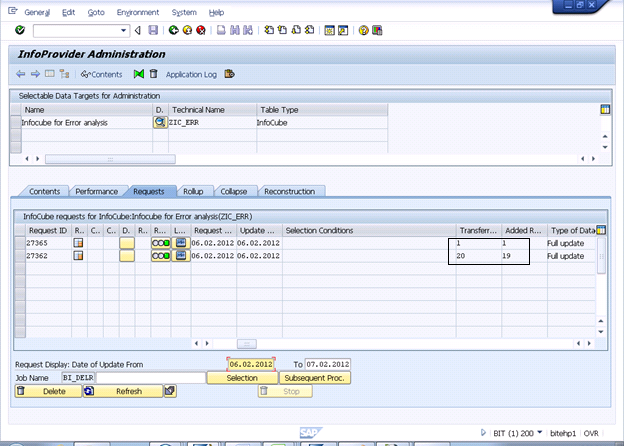Click the Save diskette icon
The width and height of the screenshot is (626, 446).
tap(153, 30)
